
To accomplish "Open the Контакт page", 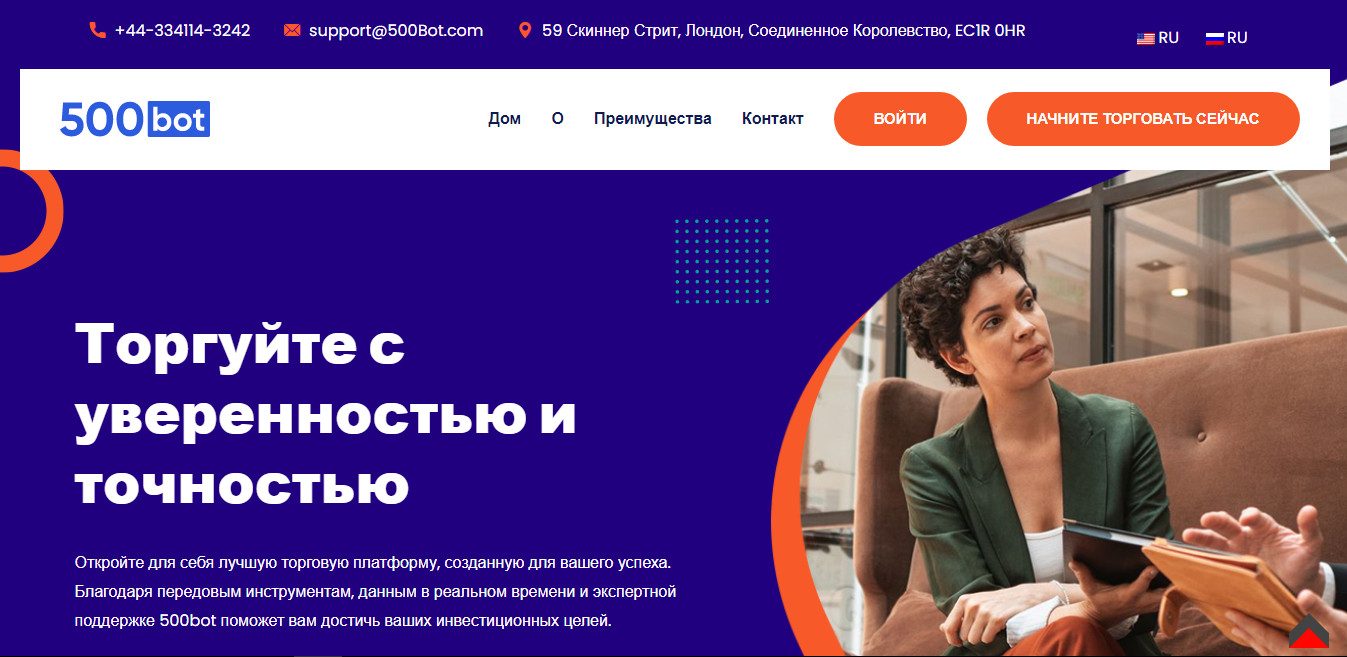I will 773,118.
